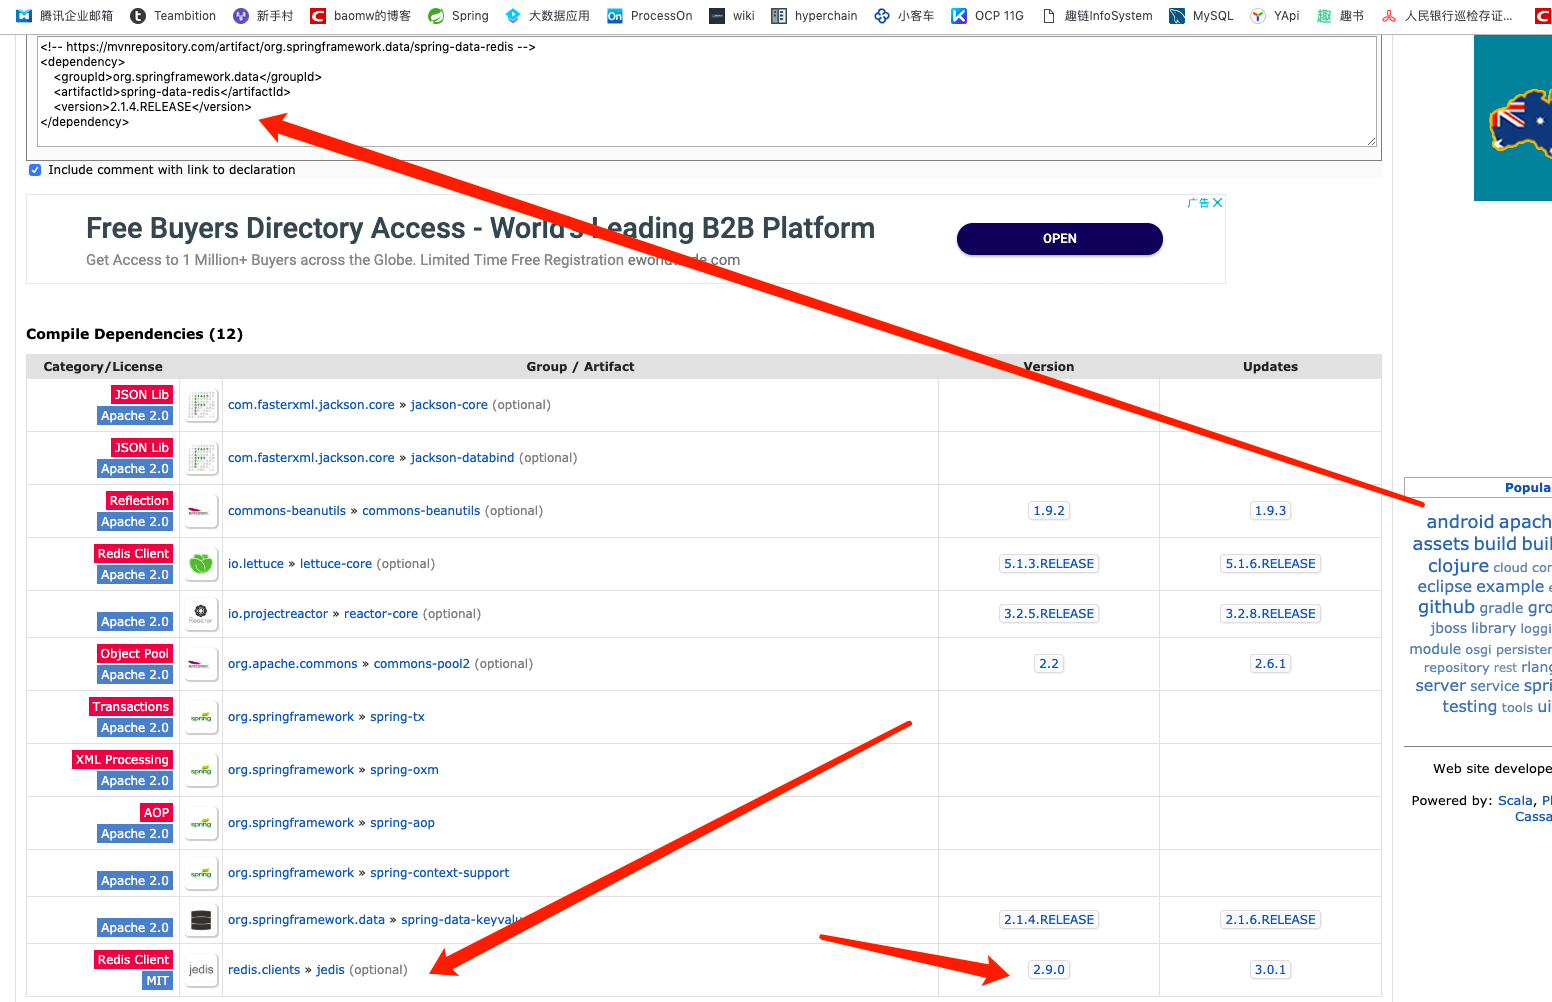This screenshot has height=1002, width=1552.
Task: Open the github popular tag
Action: point(1446,607)
